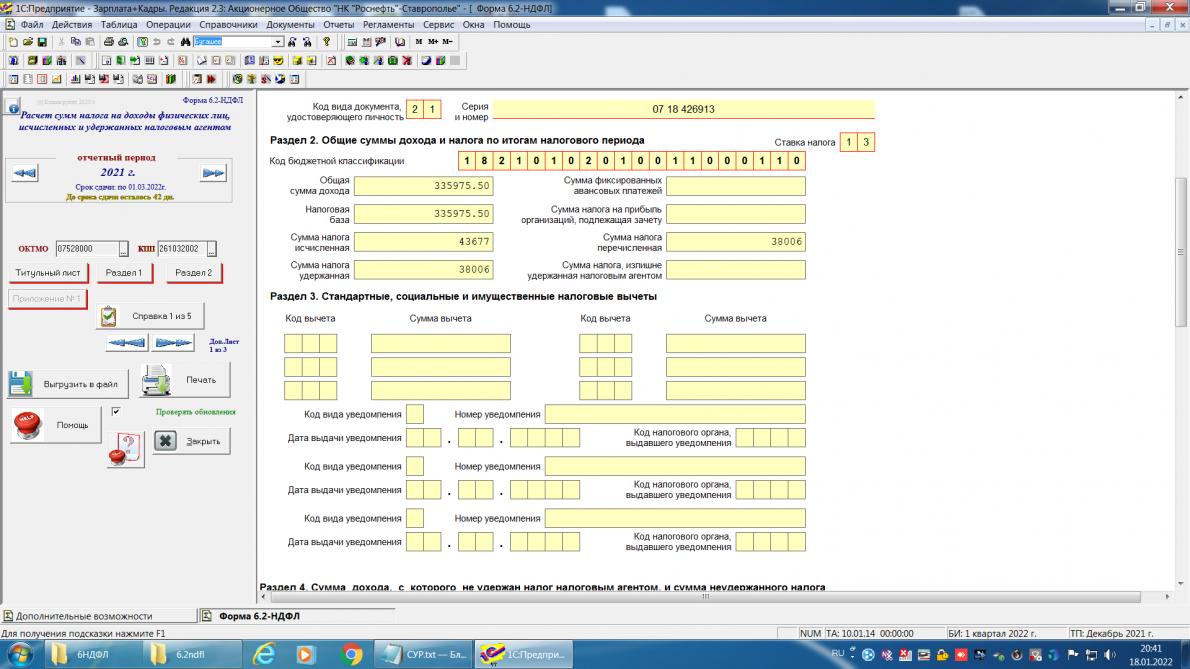This screenshot has height=669, width=1190.
Task: Open the Регламенты menu
Action: pos(389,24)
